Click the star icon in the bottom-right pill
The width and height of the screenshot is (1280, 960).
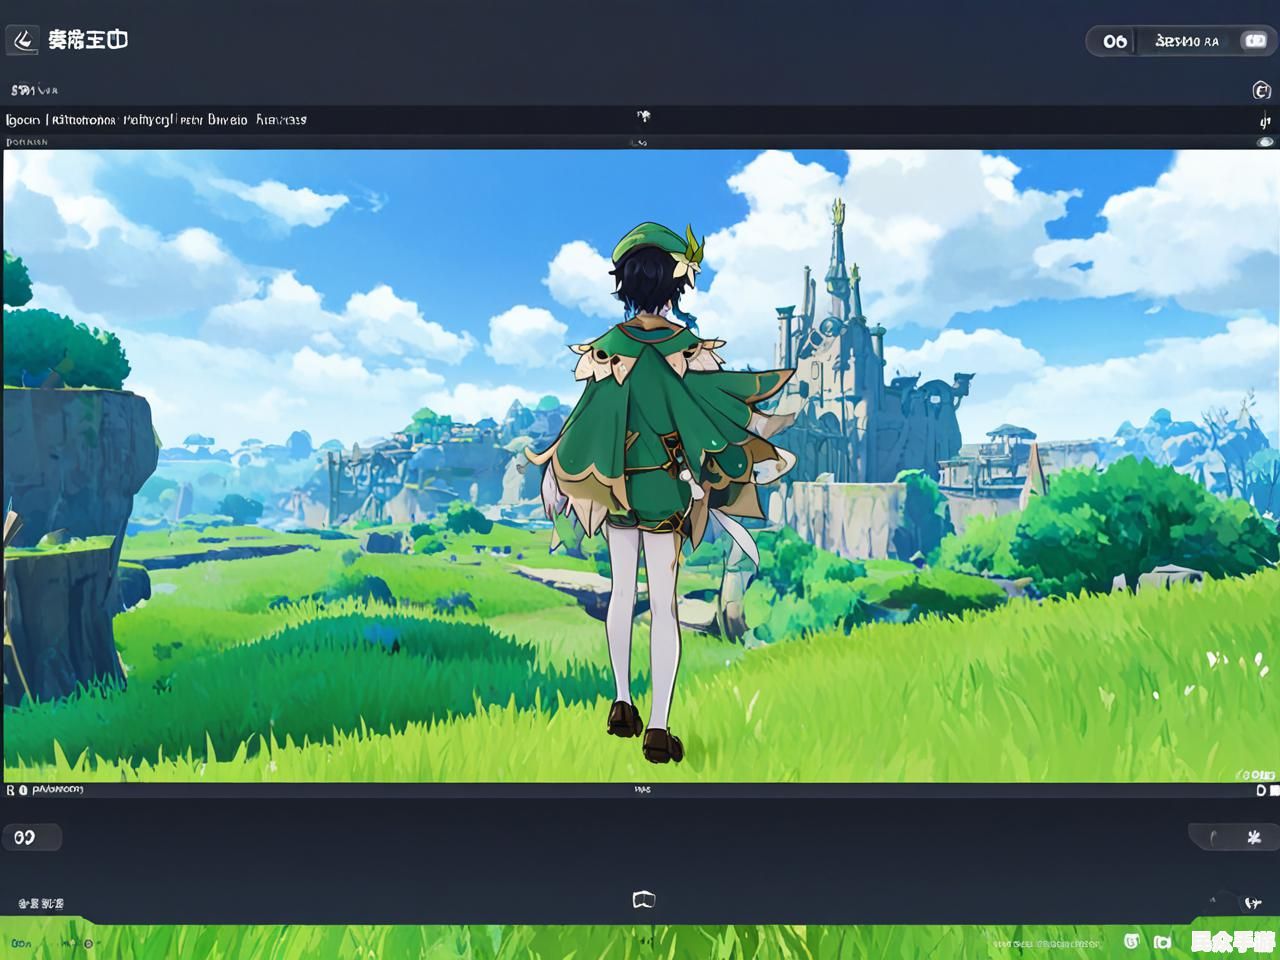1254,837
